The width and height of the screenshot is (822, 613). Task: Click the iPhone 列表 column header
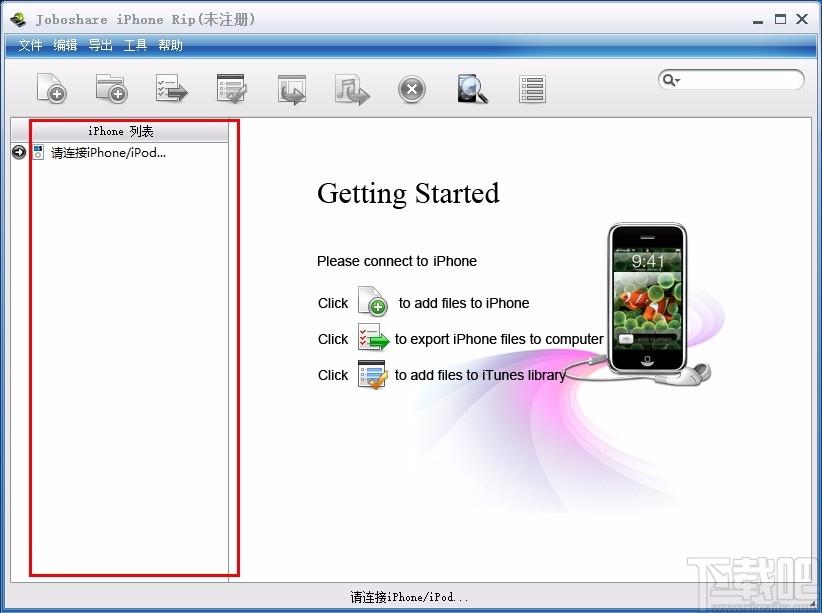121,131
